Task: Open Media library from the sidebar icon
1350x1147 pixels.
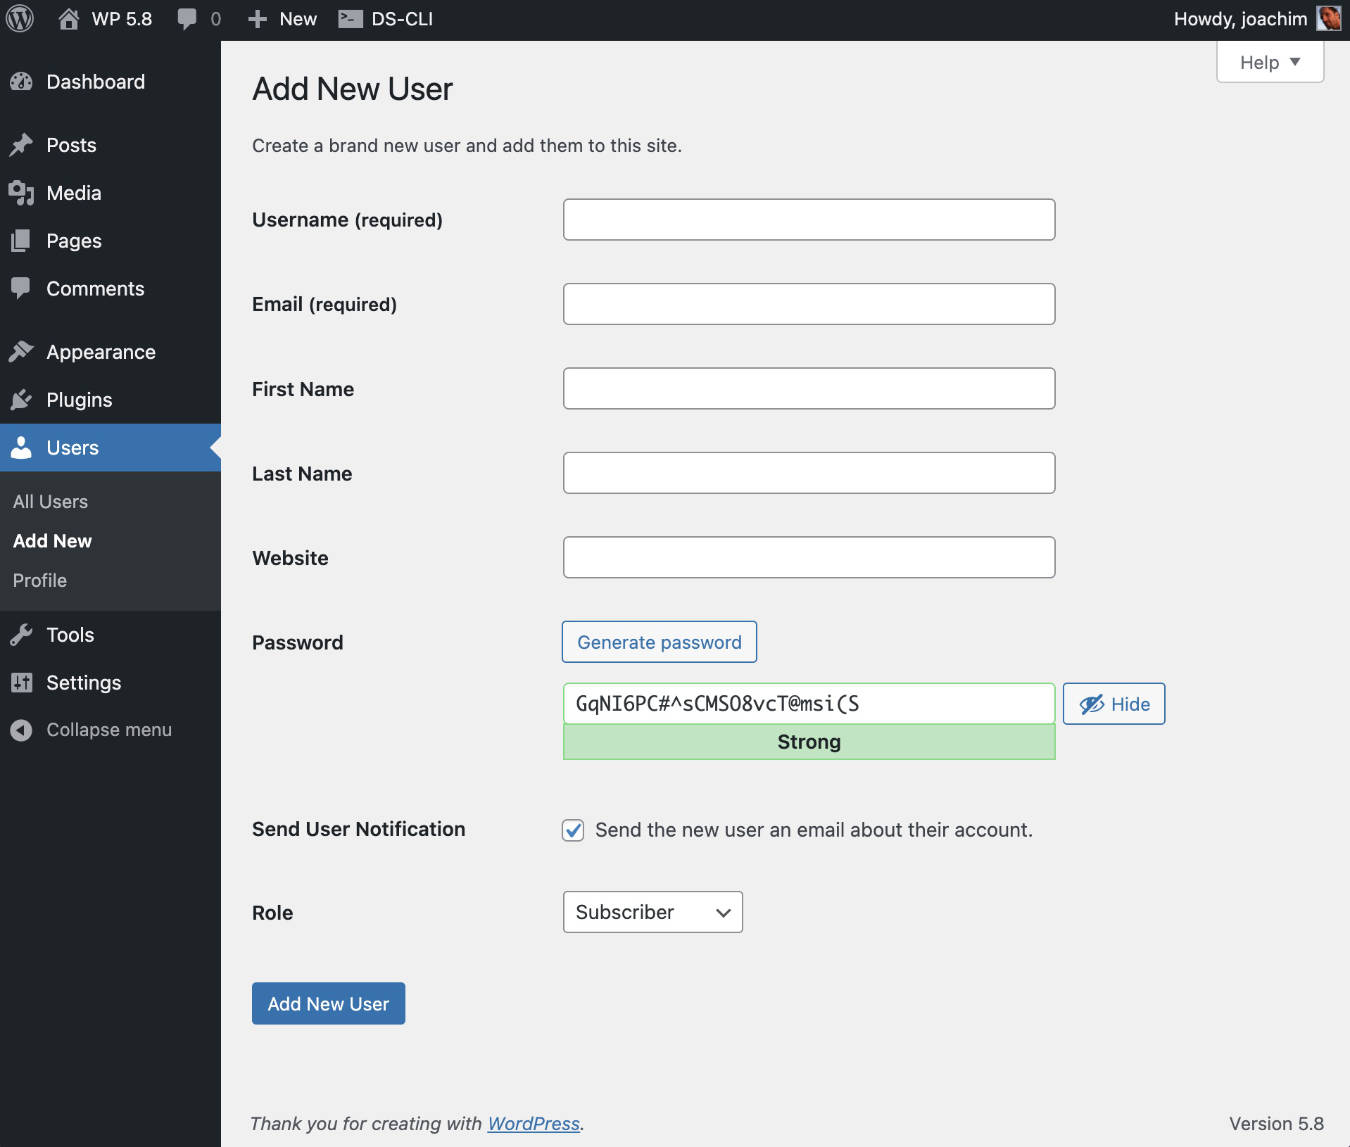Action: pyautogui.click(x=21, y=192)
